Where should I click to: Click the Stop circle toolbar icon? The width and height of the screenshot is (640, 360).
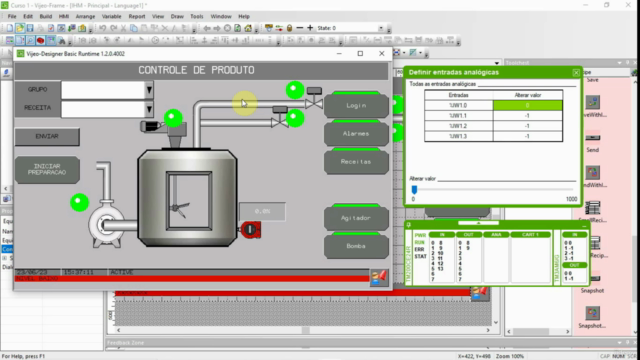tap(227, 28)
